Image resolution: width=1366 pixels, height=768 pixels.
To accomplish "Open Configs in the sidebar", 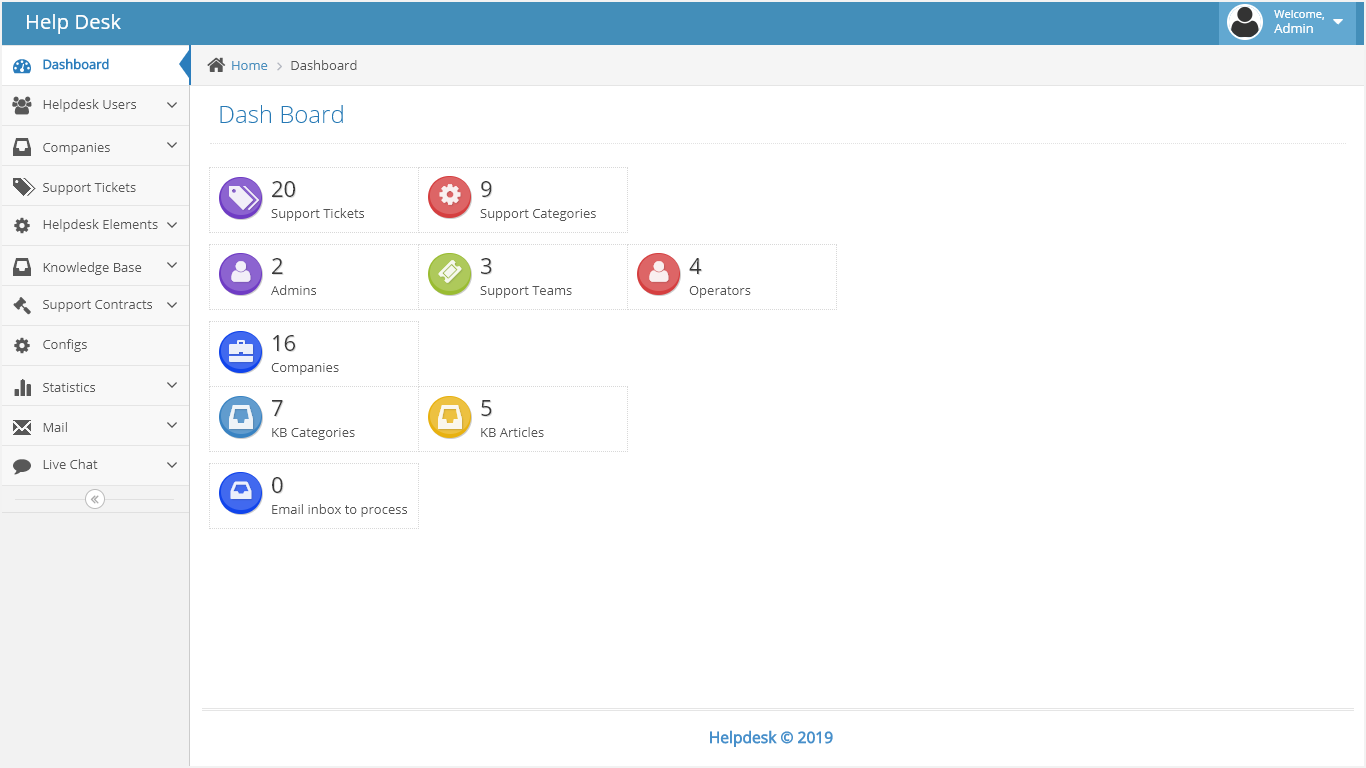I will [x=64, y=345].
